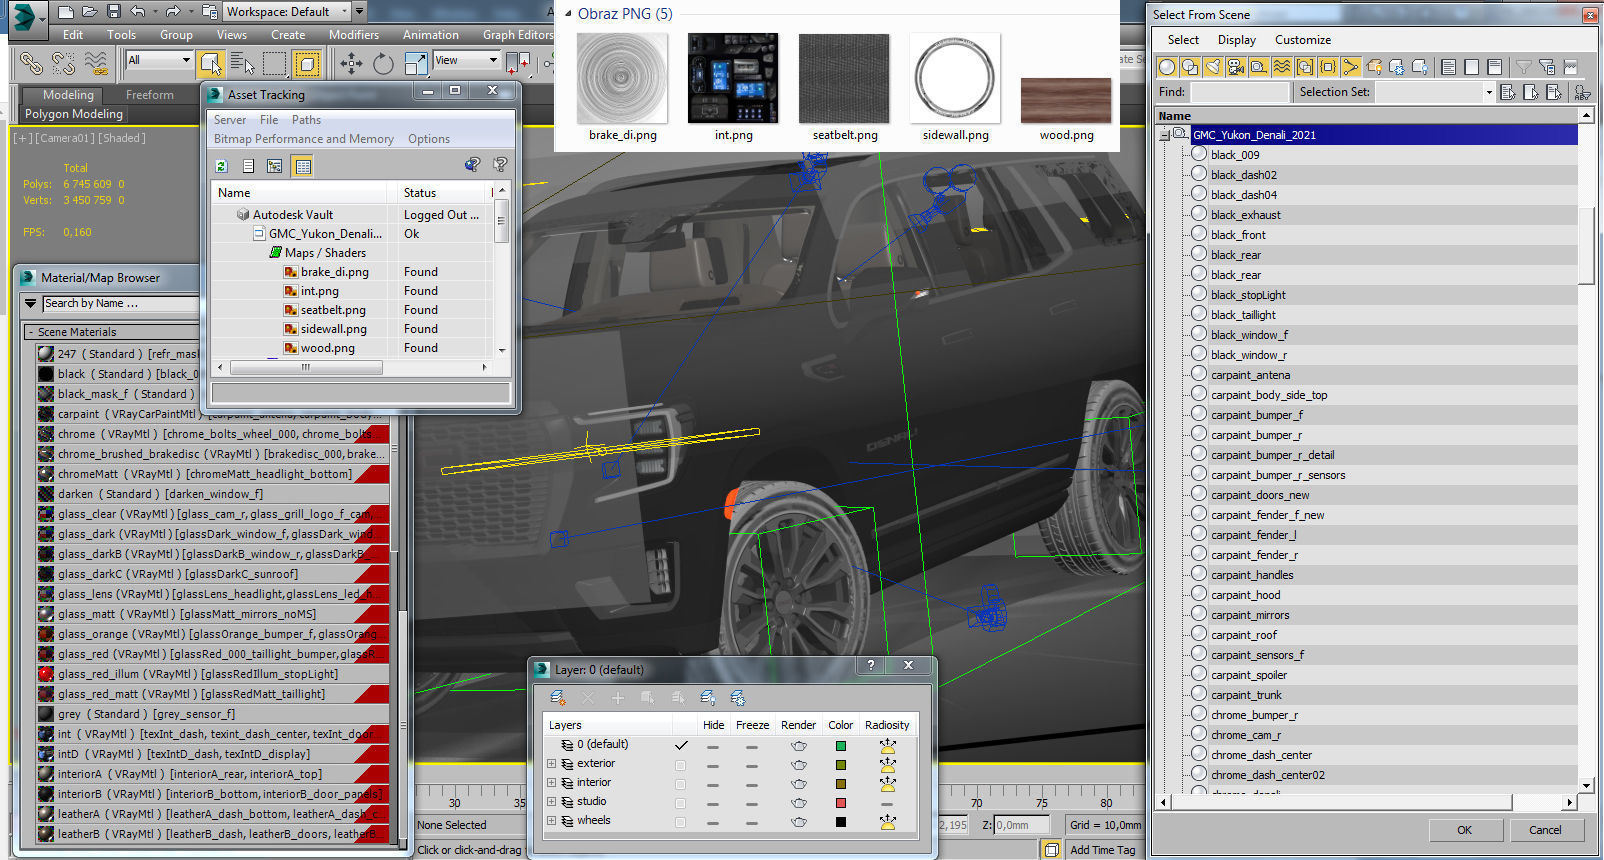Toggle Display Geometry filter in Select From Scene
The image size is (1604, 860).
[1166, 67]
